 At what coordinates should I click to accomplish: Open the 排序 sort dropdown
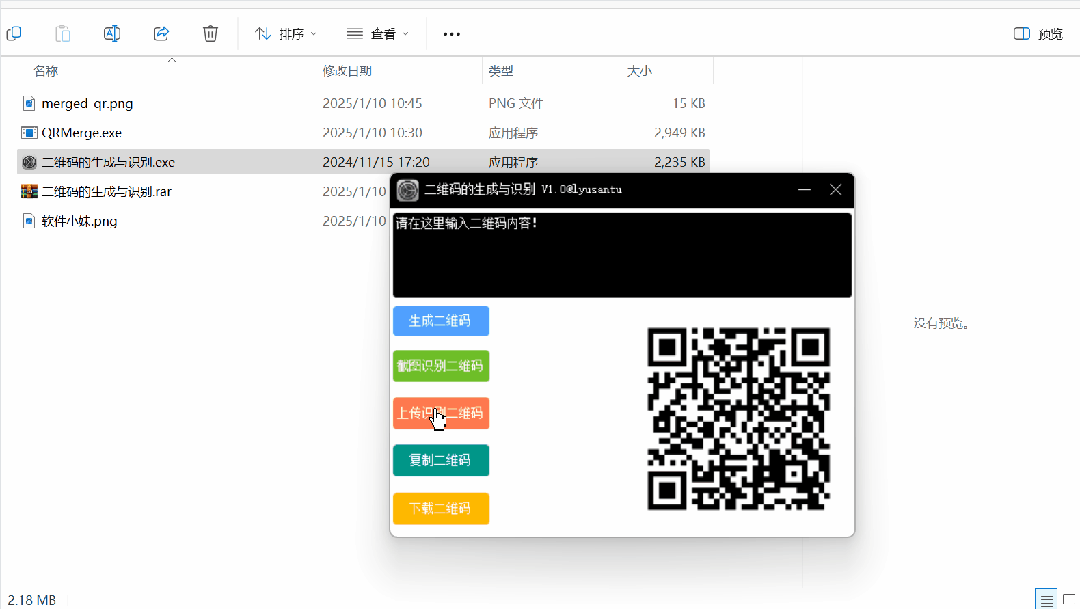coord(285,33)
